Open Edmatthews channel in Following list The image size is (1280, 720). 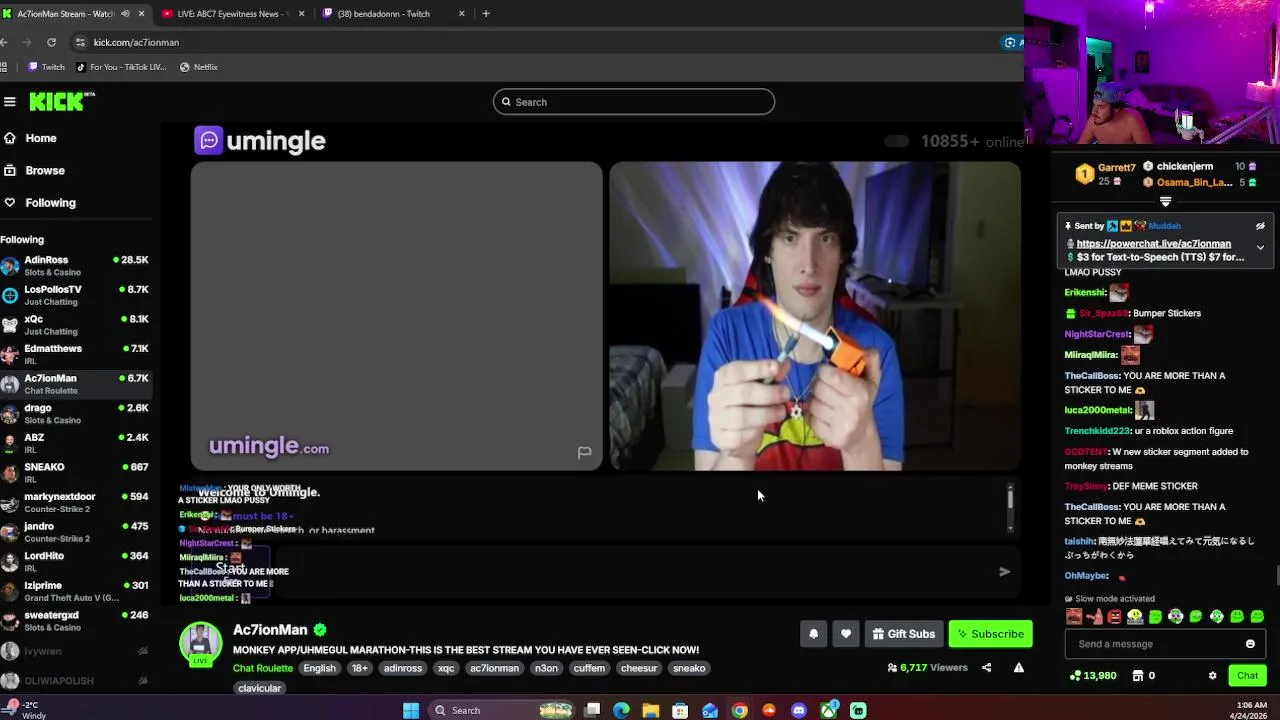[x=75, y=354]
